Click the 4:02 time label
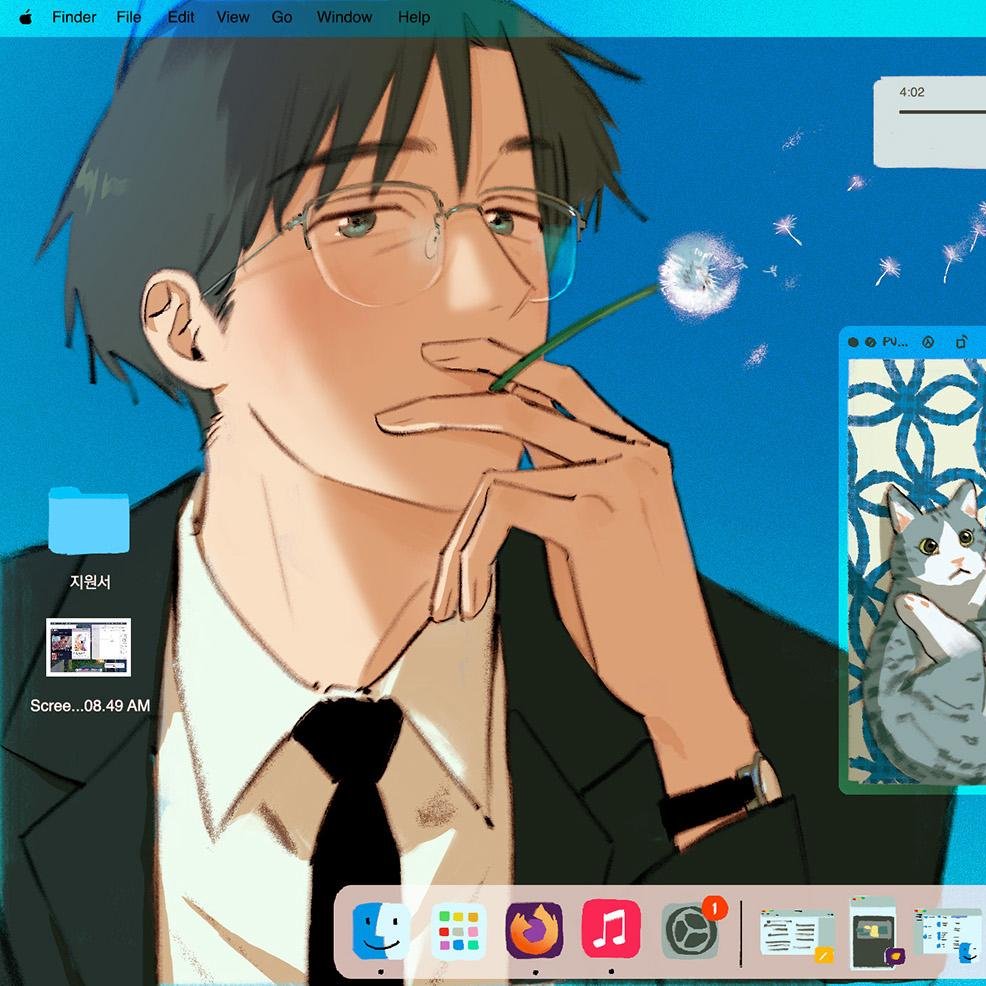The width and height of the screenshot is (986, 986). click(x=912, y=92)
